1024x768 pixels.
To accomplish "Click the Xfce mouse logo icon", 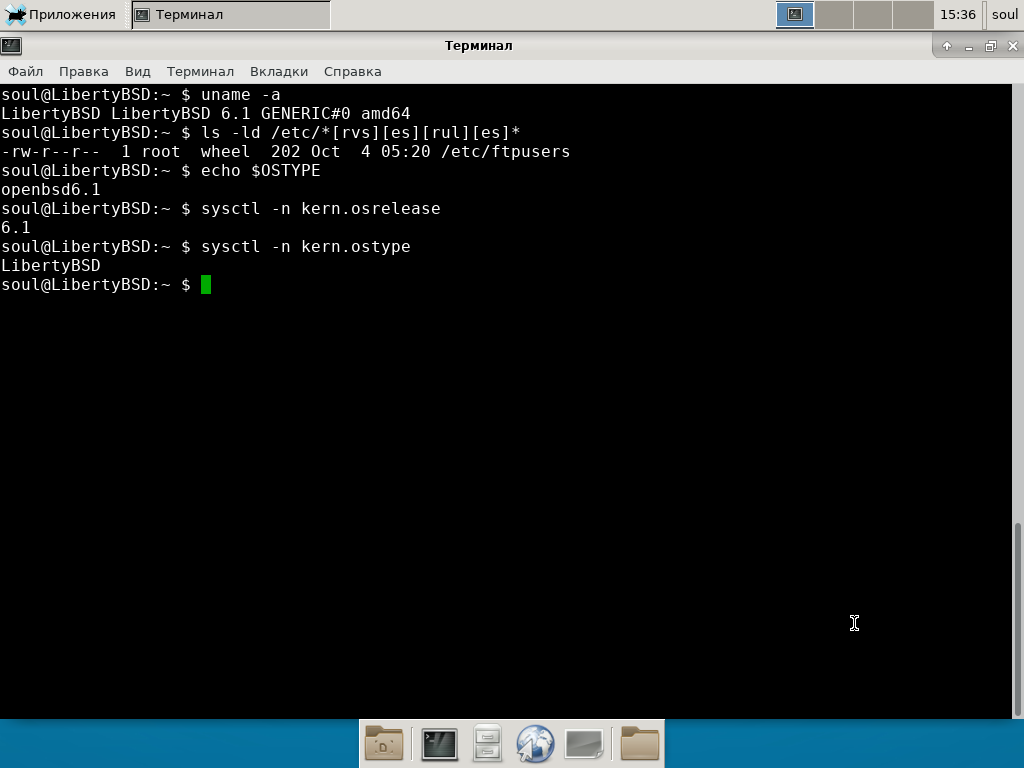I will [14, 14].
